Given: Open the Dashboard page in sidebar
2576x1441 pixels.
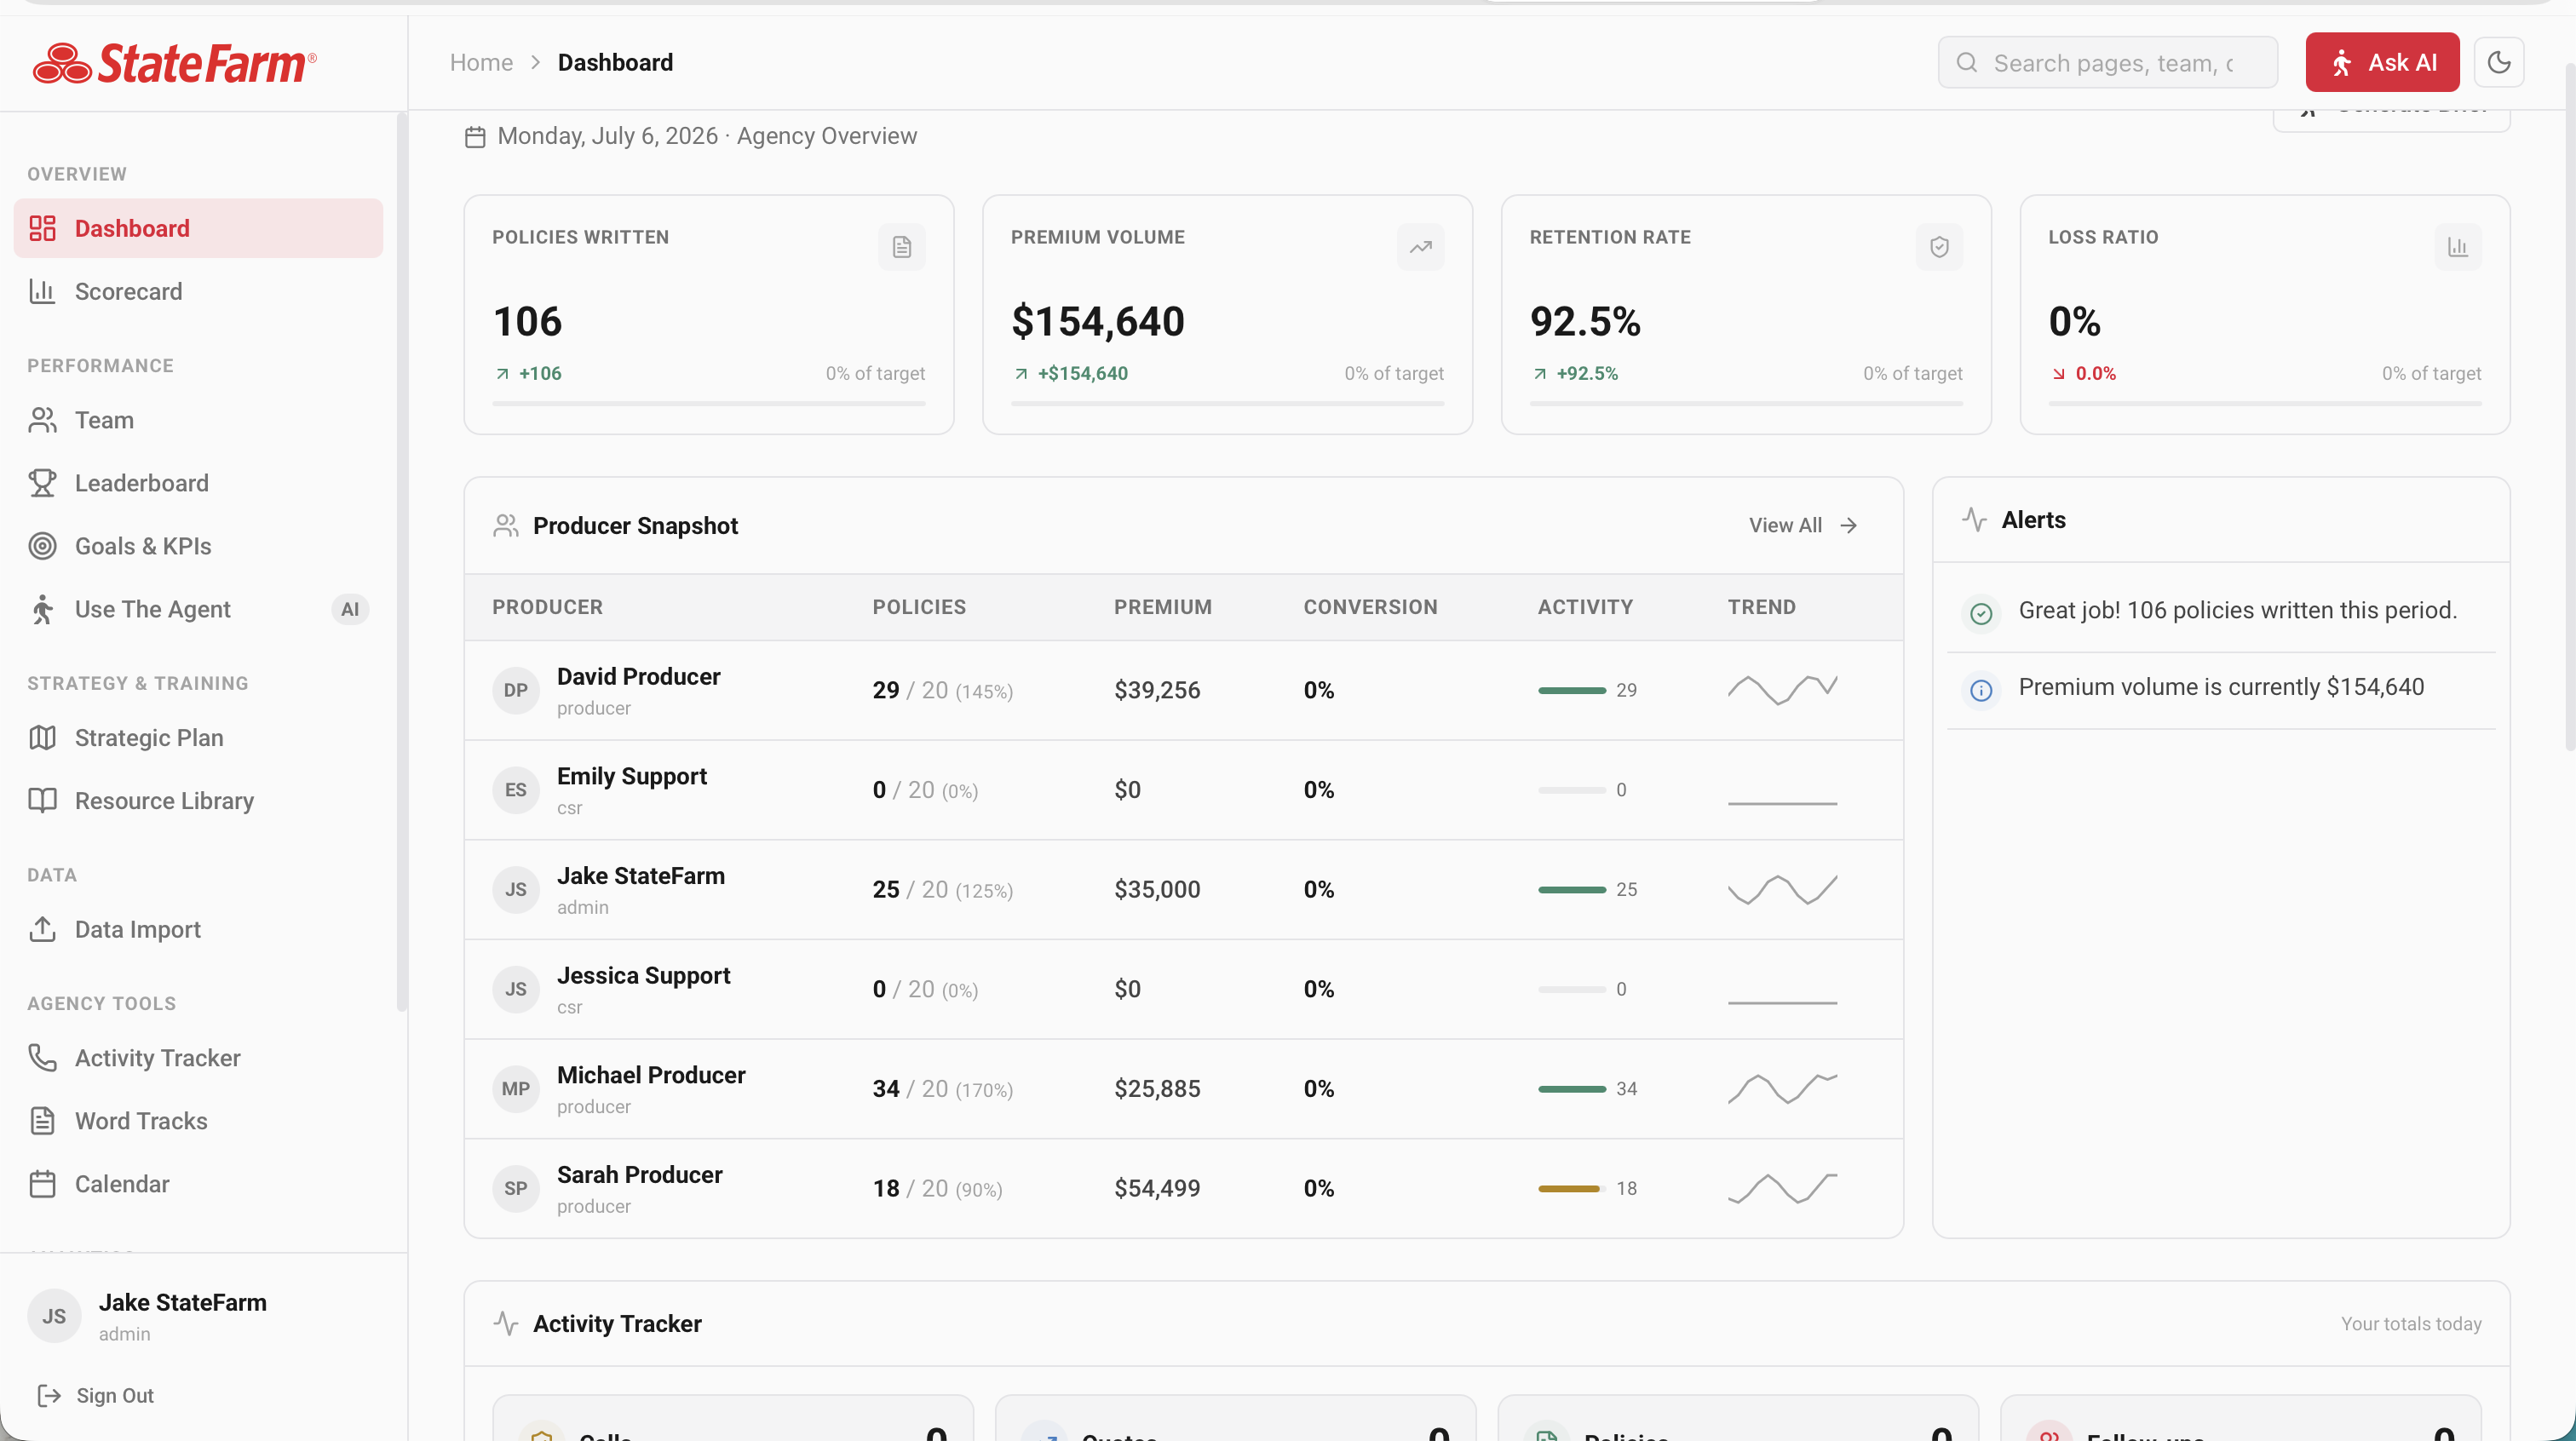Looking at the screenshot, I should tap(198, 228).
